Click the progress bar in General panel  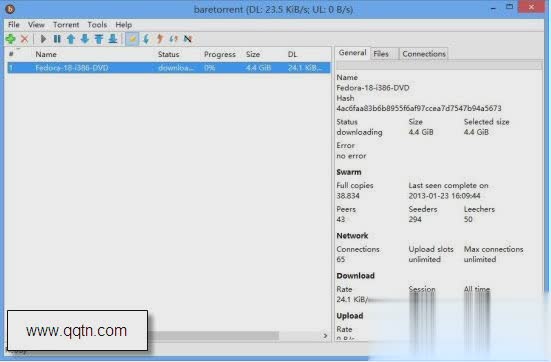pyautogui.click(x=439, y=65)
